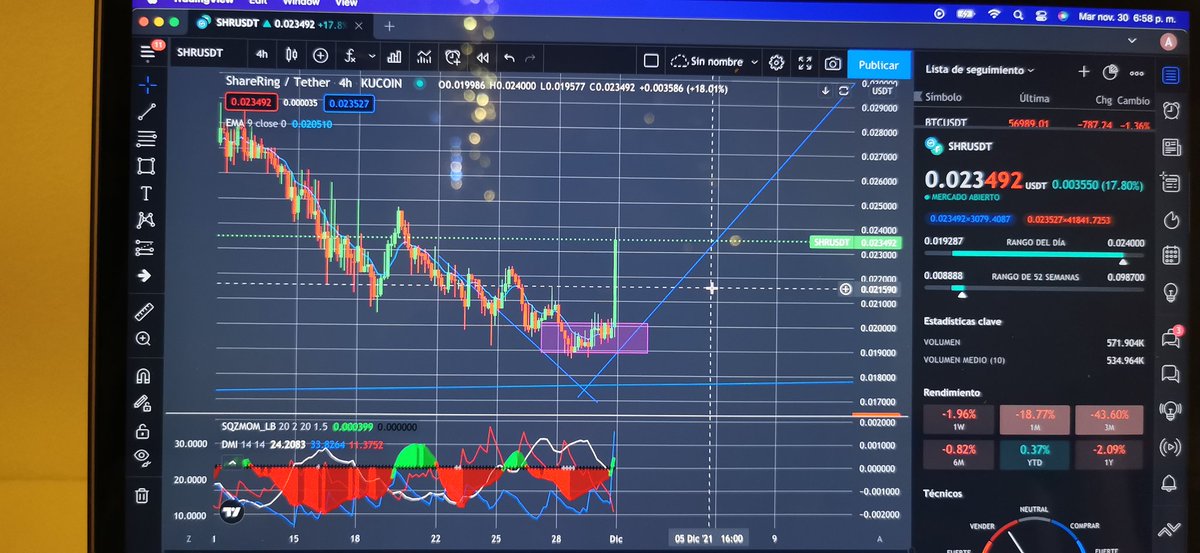The height and width of the screenshot is (553, 1200).
Task: Open the Fibonacci/Gann tools group
Action: tap(147, 139)
